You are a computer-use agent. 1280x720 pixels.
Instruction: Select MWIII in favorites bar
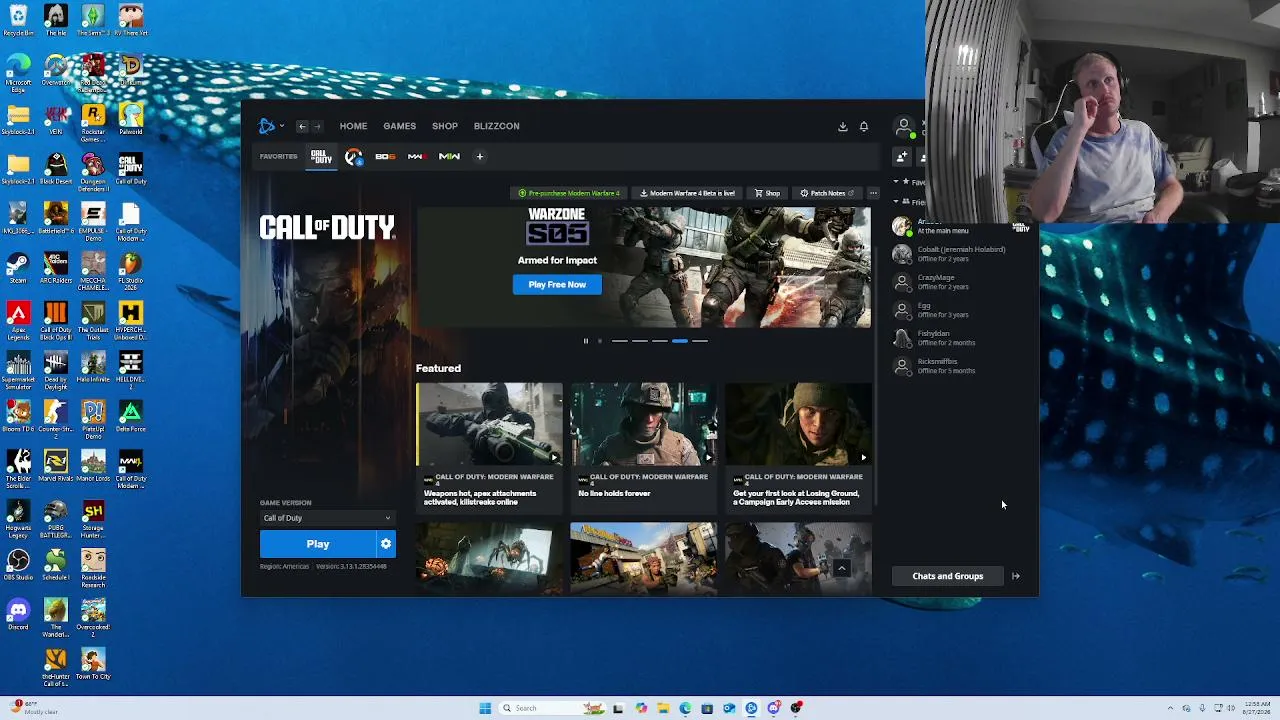pyautogui.click(x=416, y=157)
